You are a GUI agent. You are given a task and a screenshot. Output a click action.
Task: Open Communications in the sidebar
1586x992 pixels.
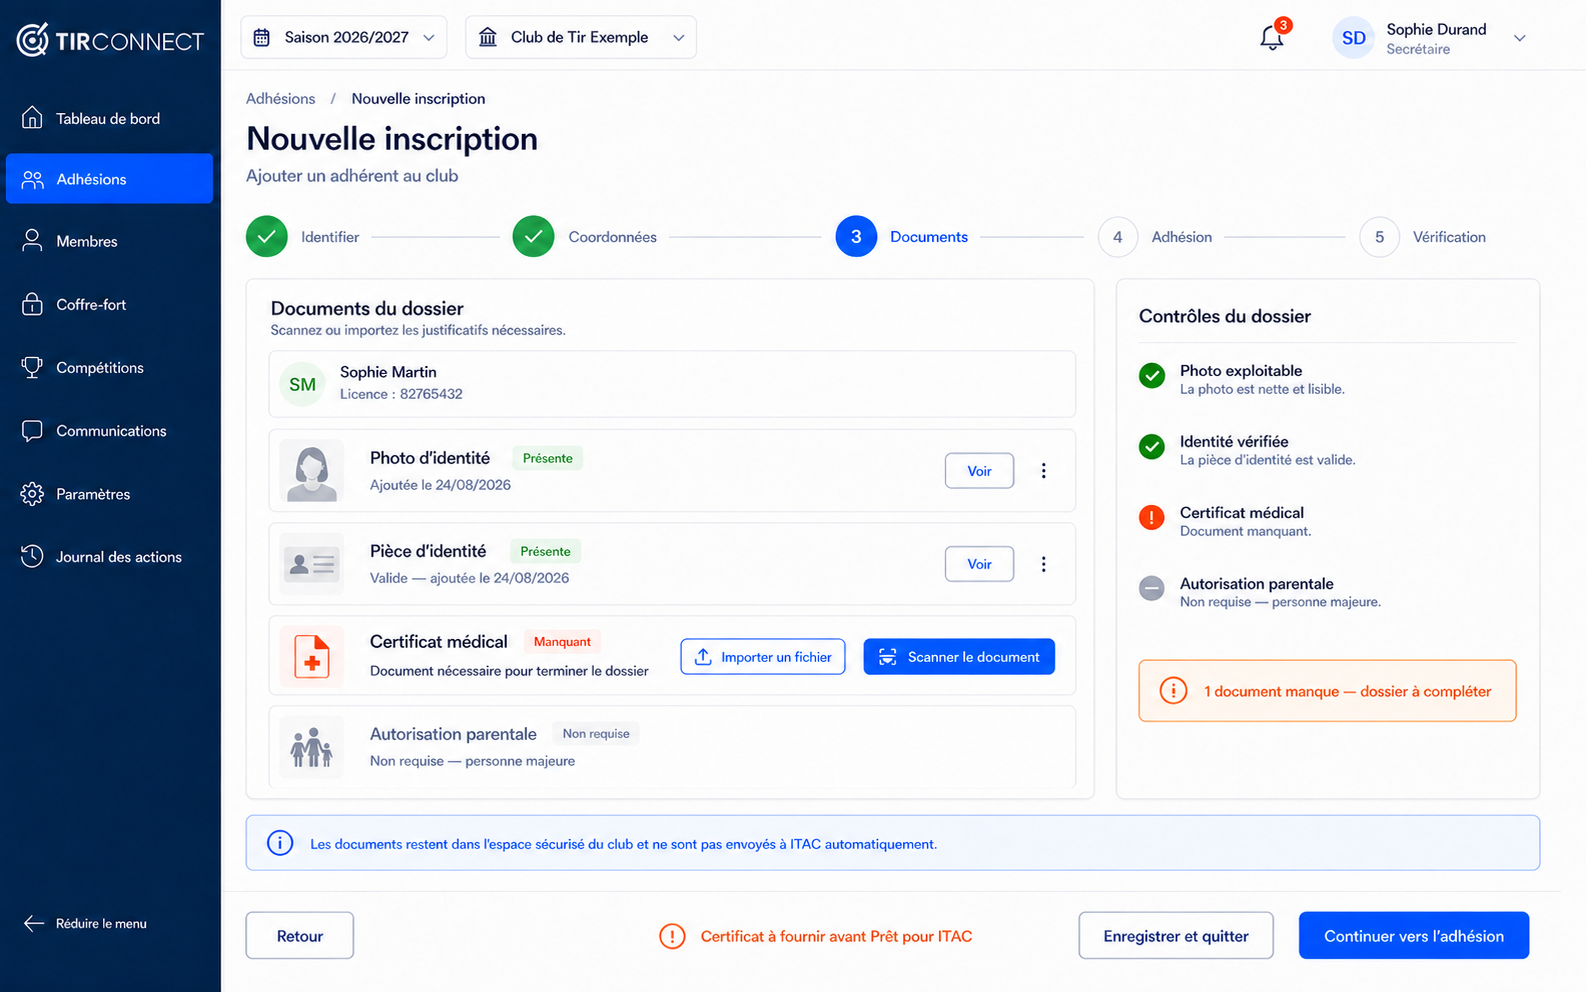[x=110, y=430]
